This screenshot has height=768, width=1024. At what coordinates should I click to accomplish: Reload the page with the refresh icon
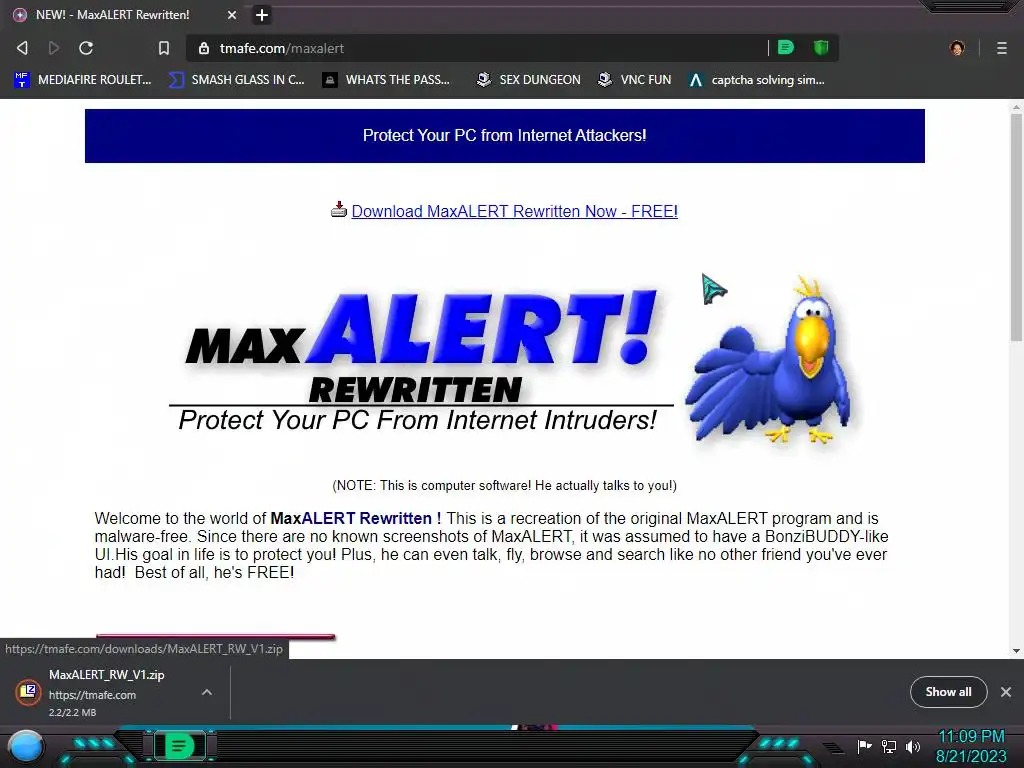(86, 48)
